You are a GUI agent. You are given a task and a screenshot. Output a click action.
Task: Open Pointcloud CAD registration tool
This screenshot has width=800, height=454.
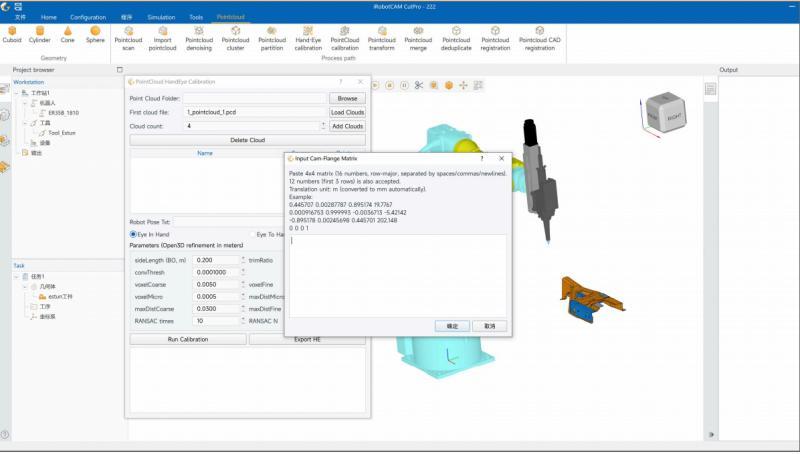click(539, 39)
